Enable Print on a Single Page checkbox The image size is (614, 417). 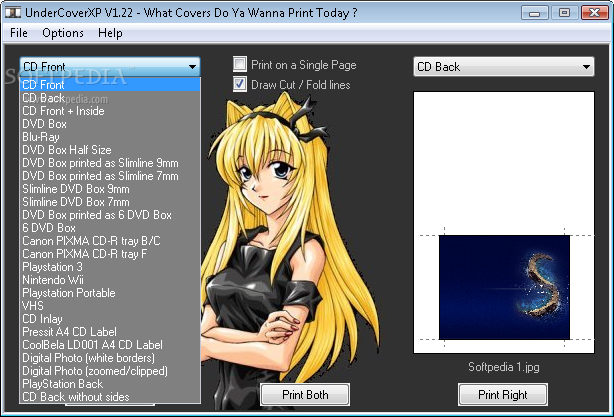click(x=240, y=64)
